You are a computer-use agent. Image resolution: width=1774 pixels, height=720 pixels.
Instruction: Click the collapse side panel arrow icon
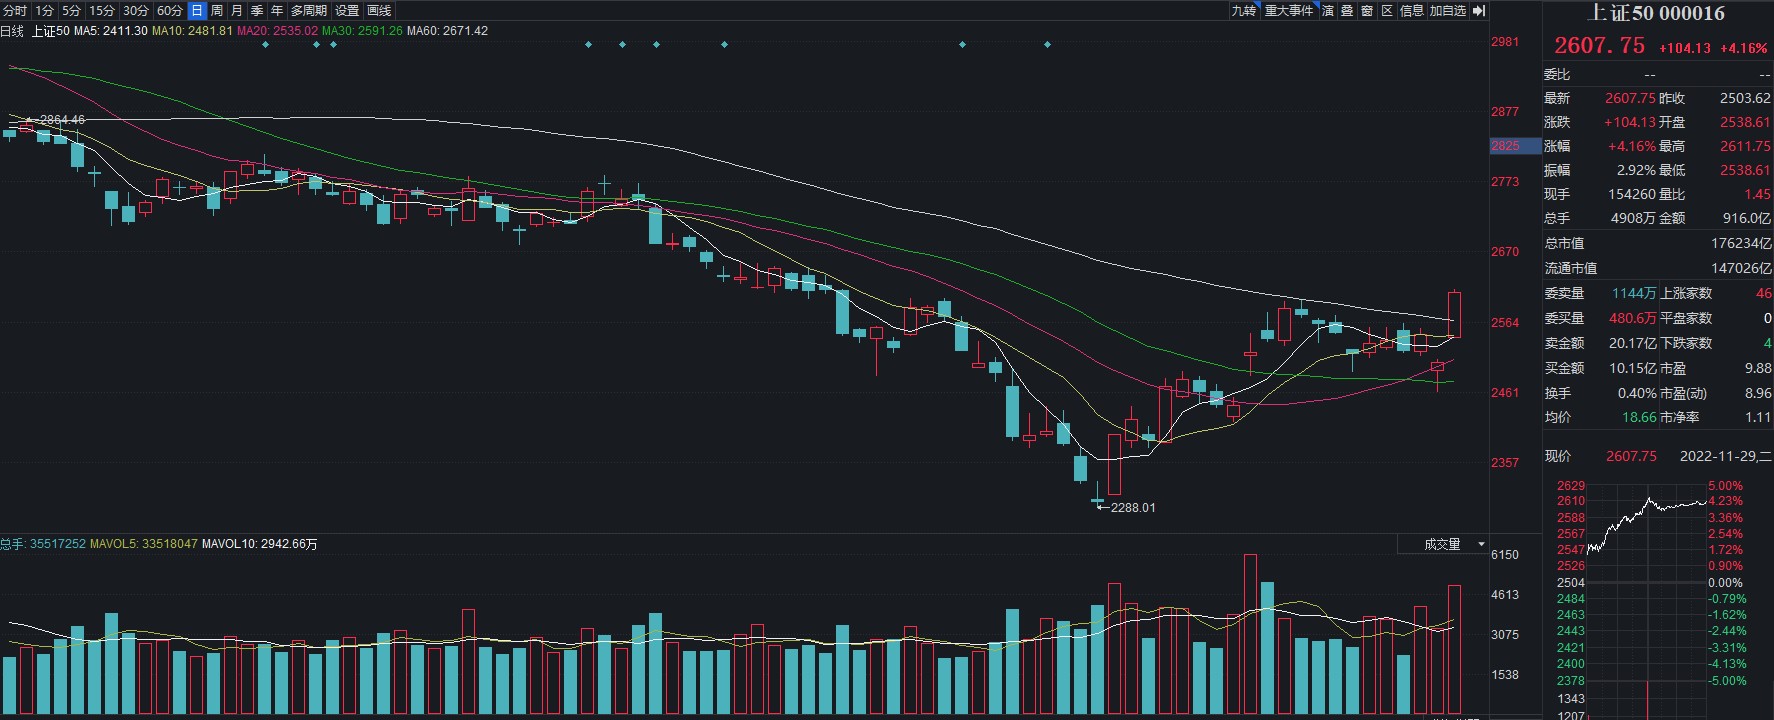1479,11
